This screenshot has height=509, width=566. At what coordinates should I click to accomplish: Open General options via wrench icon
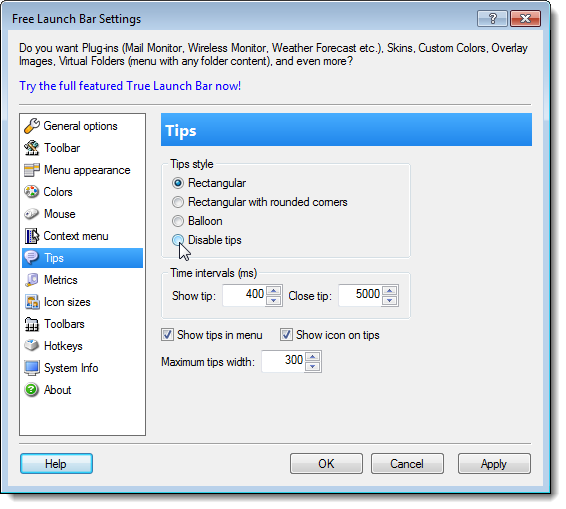click(x=32, y=126)
